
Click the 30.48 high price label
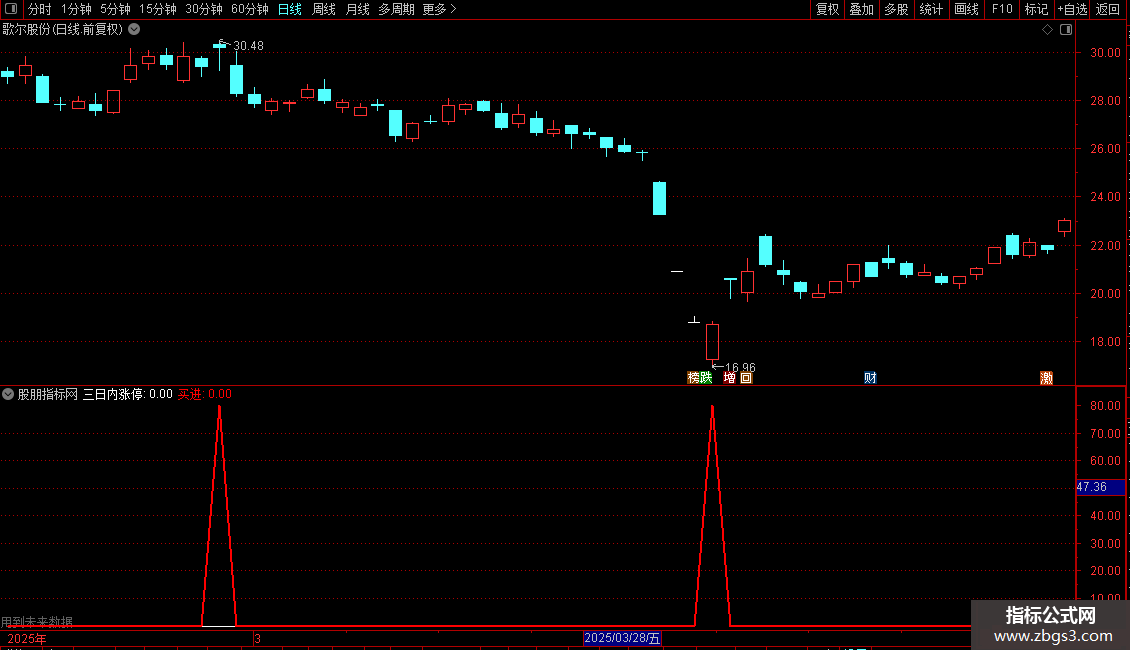249,46
